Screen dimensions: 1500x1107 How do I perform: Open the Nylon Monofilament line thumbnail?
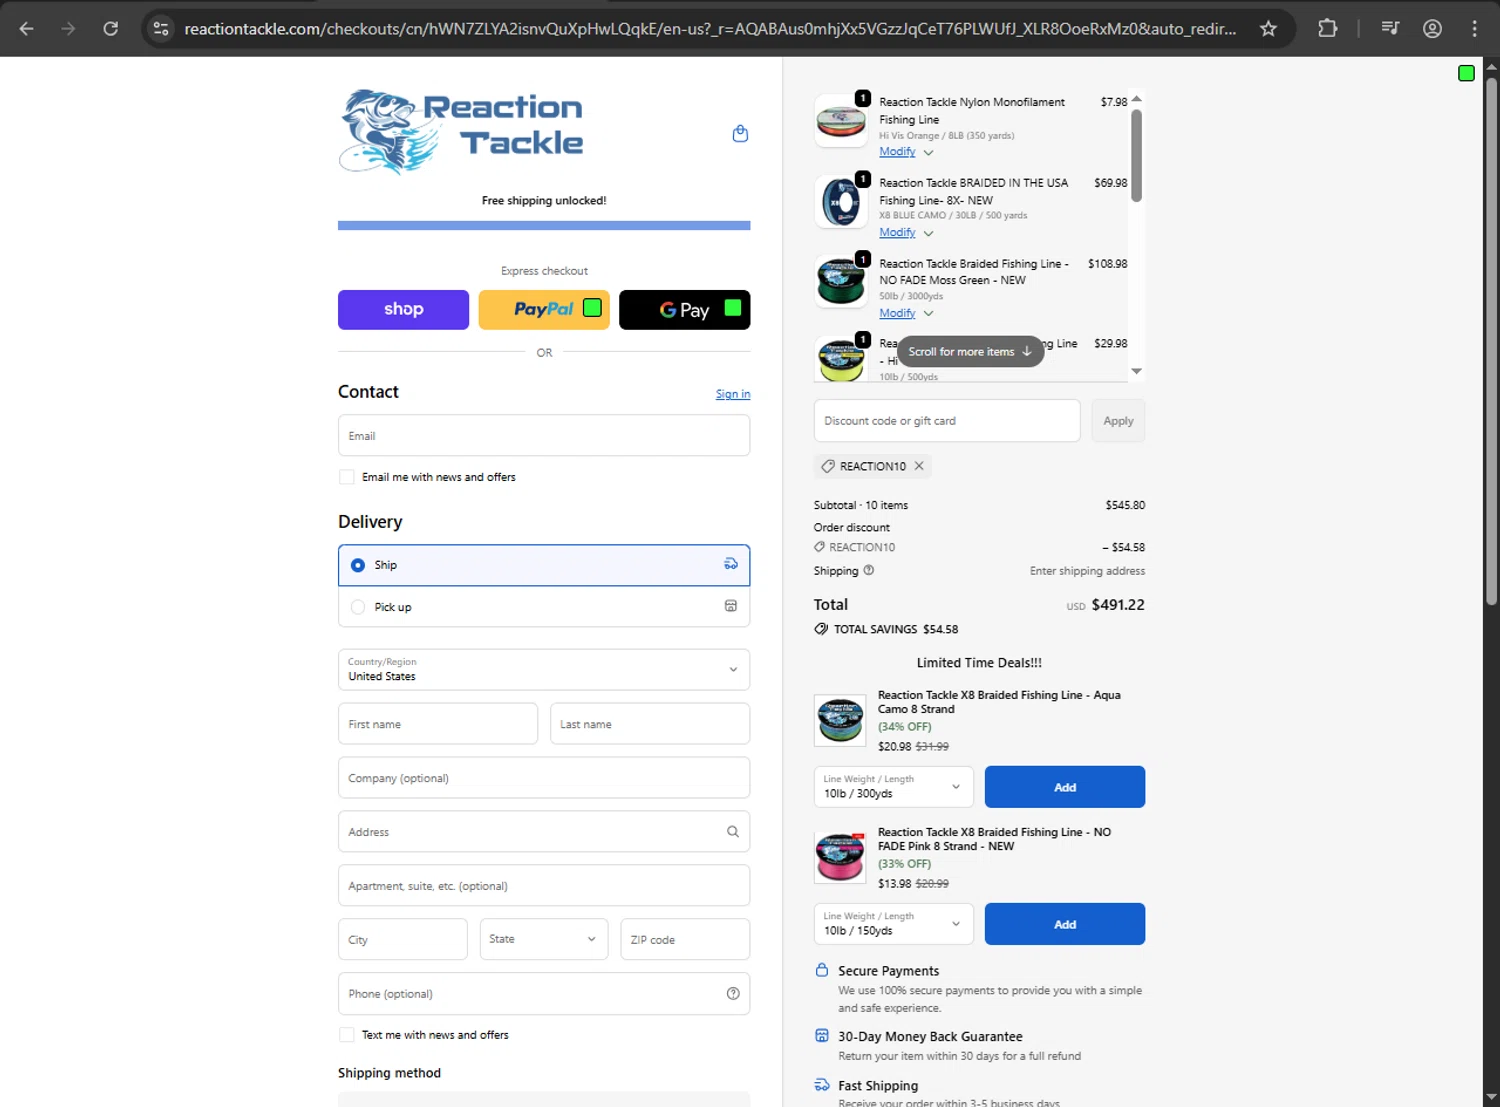pyautogui.click(x=841, y=121)
